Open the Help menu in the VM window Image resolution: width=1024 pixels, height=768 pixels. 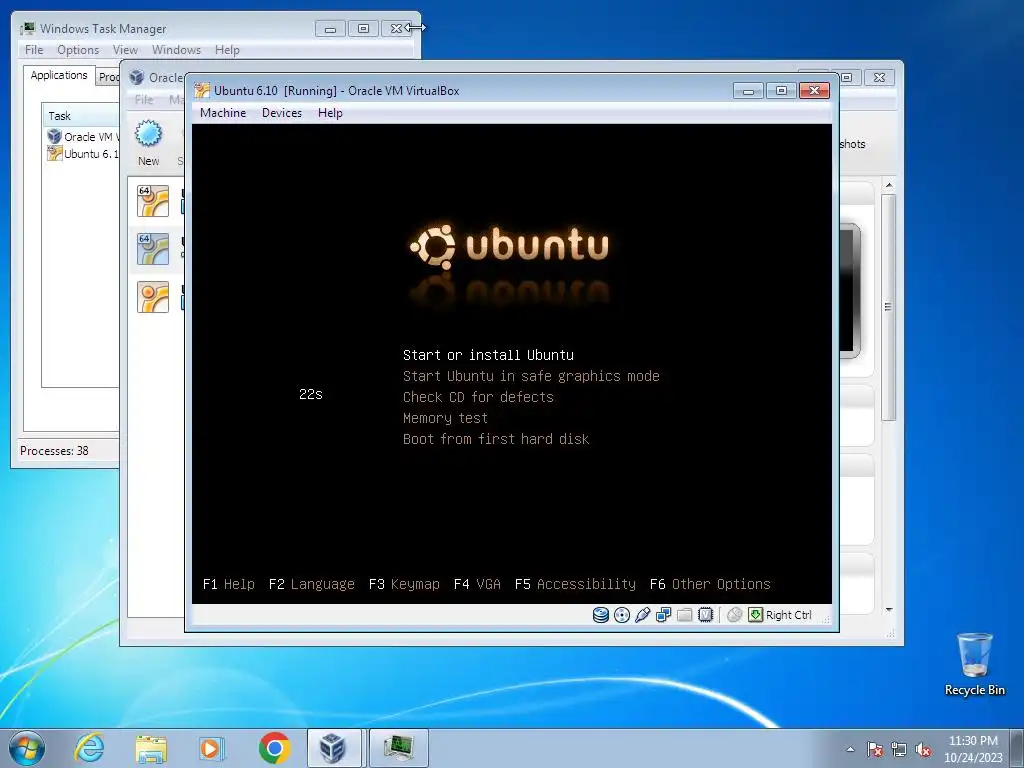click(330, 113)
